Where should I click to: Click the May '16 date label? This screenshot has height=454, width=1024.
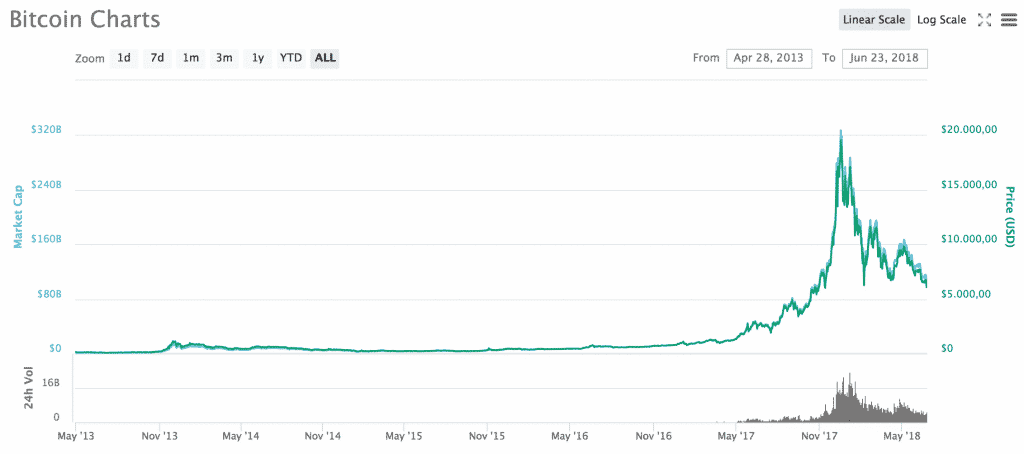[x=571, y=434]
